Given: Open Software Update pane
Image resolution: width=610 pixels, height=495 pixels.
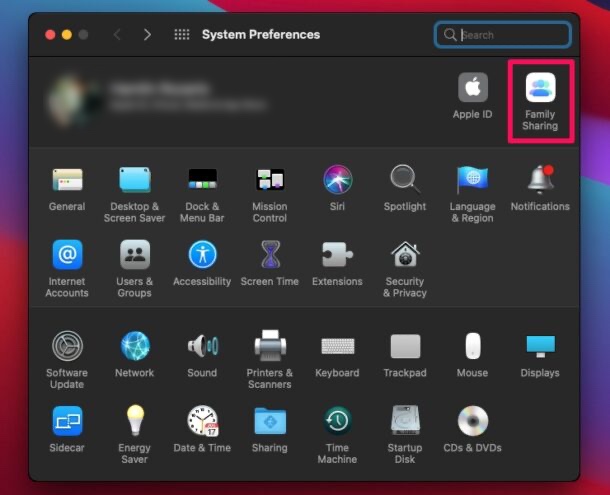Looking at the screenshot, I should [67, 347].
